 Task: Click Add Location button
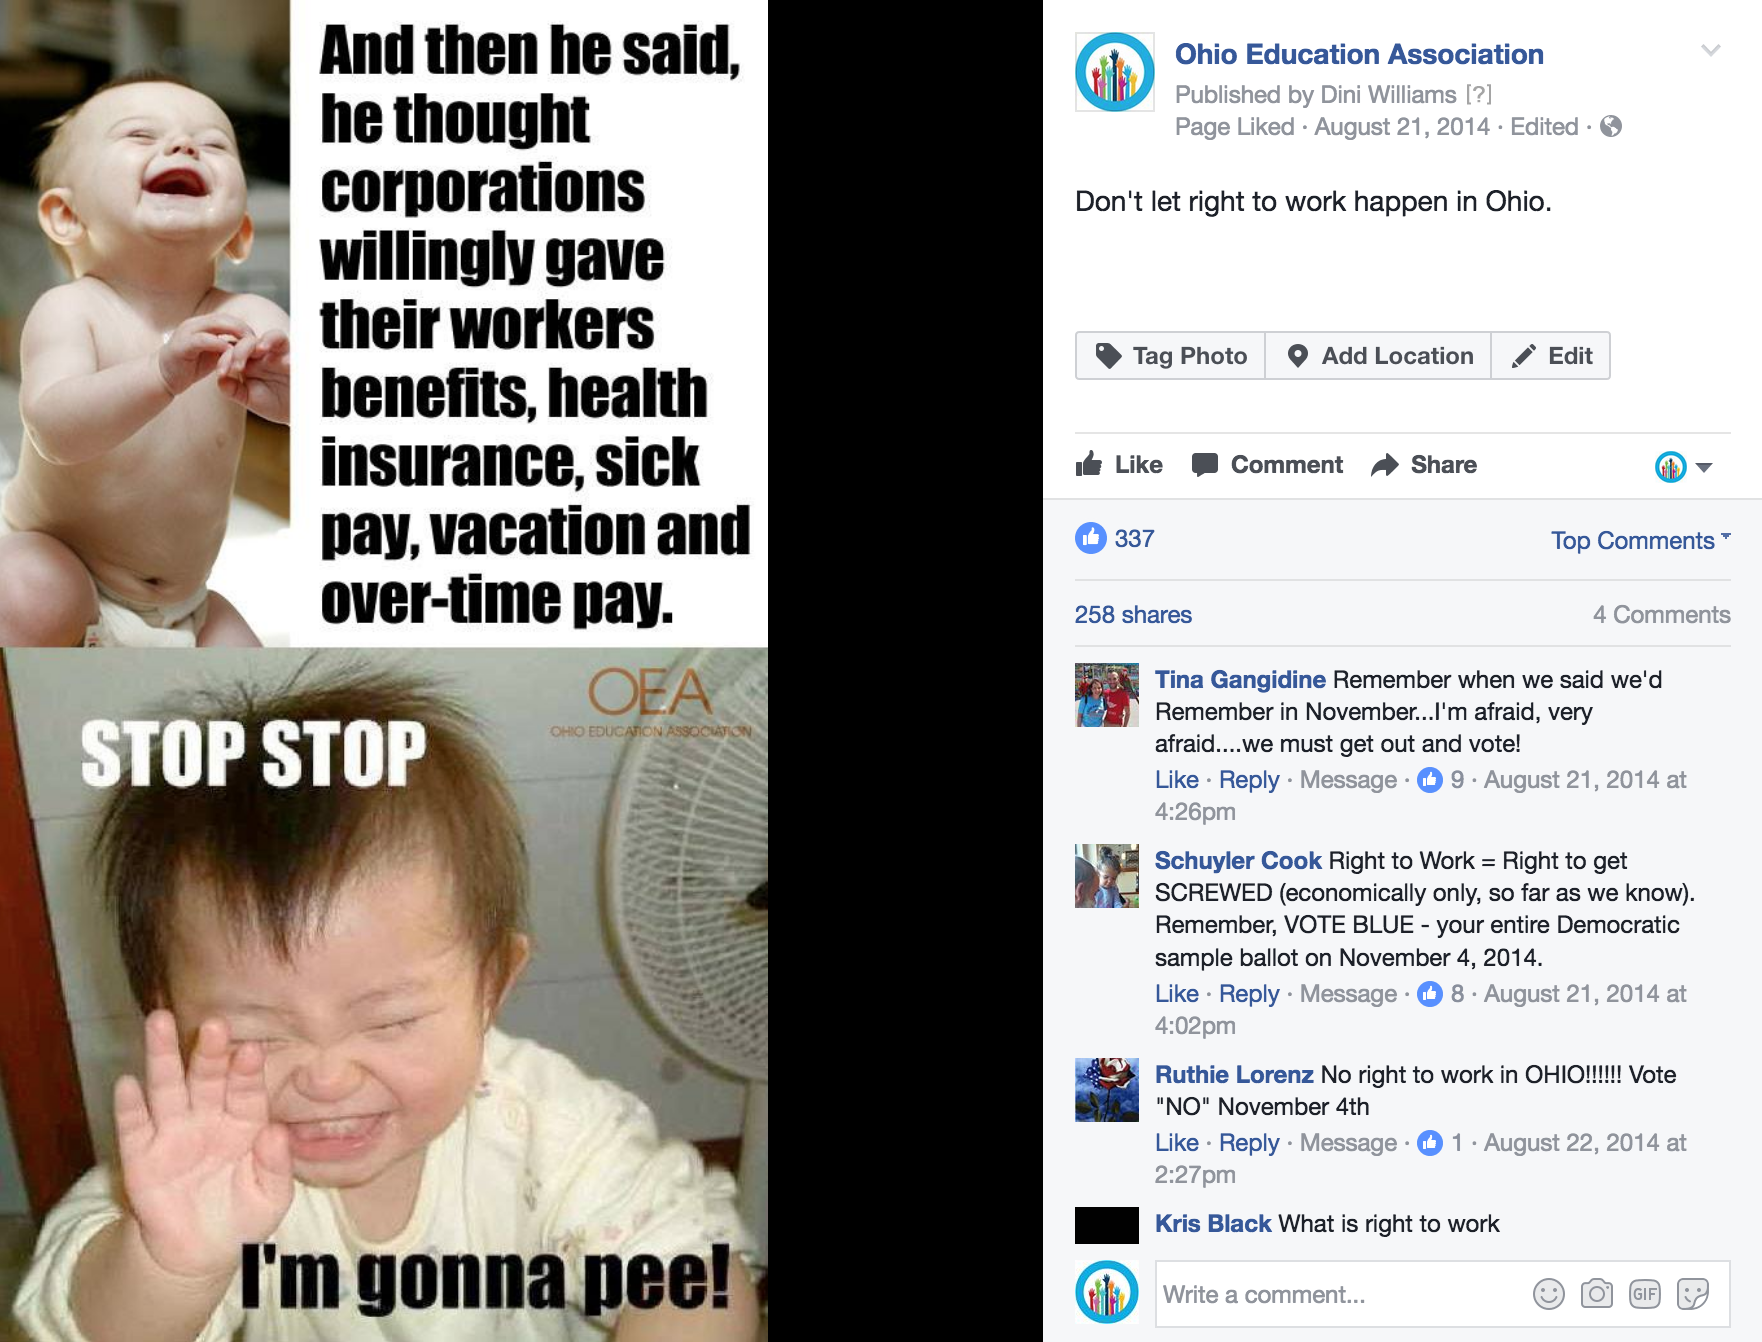[1378, 355]
